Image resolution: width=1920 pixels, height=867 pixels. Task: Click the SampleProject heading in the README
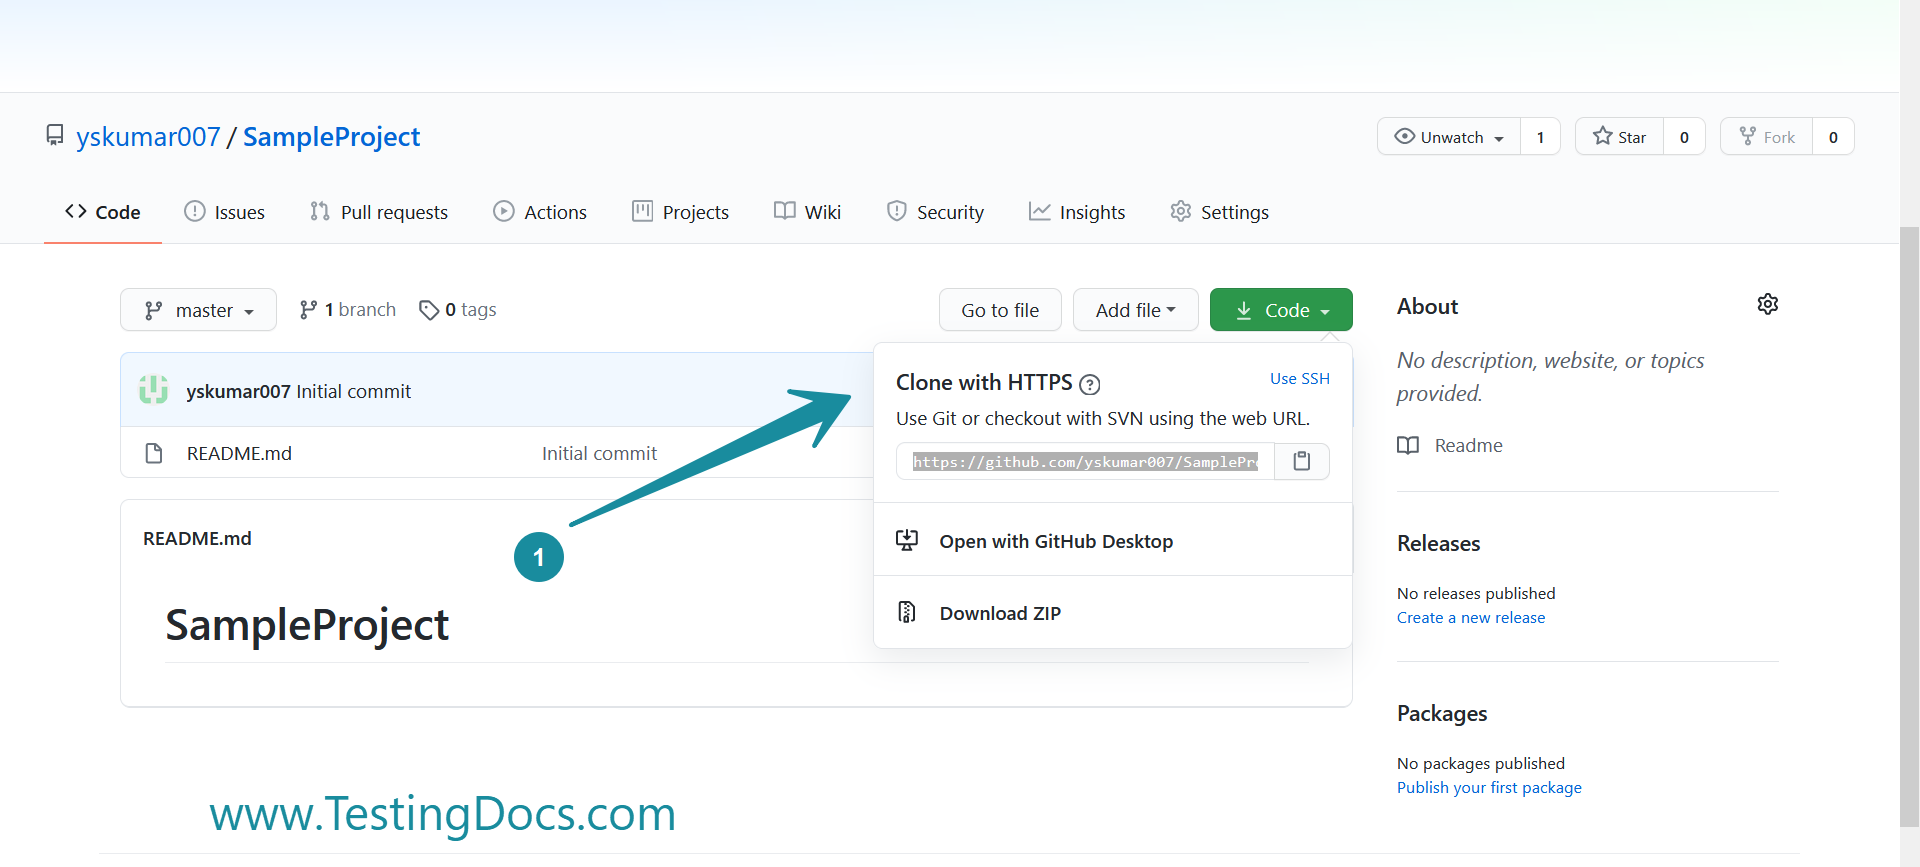click(307, 625)
